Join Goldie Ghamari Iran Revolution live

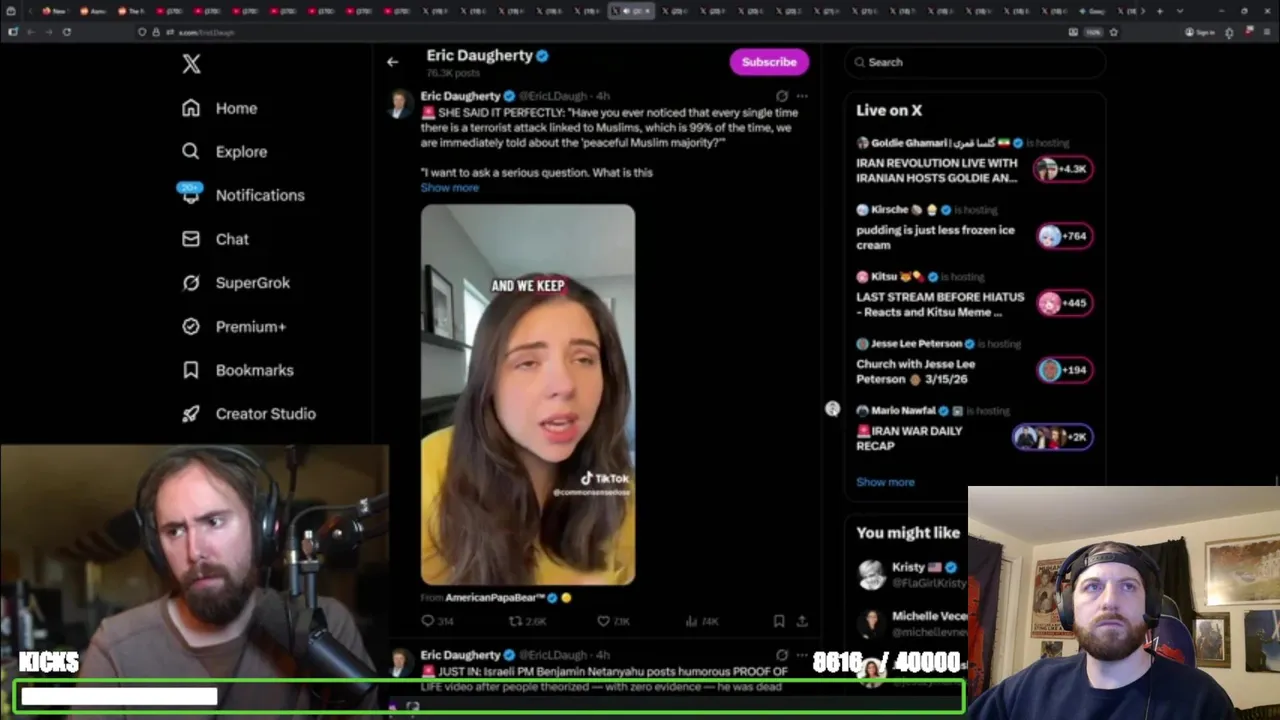pyautogui.click(x=937, y=170)
